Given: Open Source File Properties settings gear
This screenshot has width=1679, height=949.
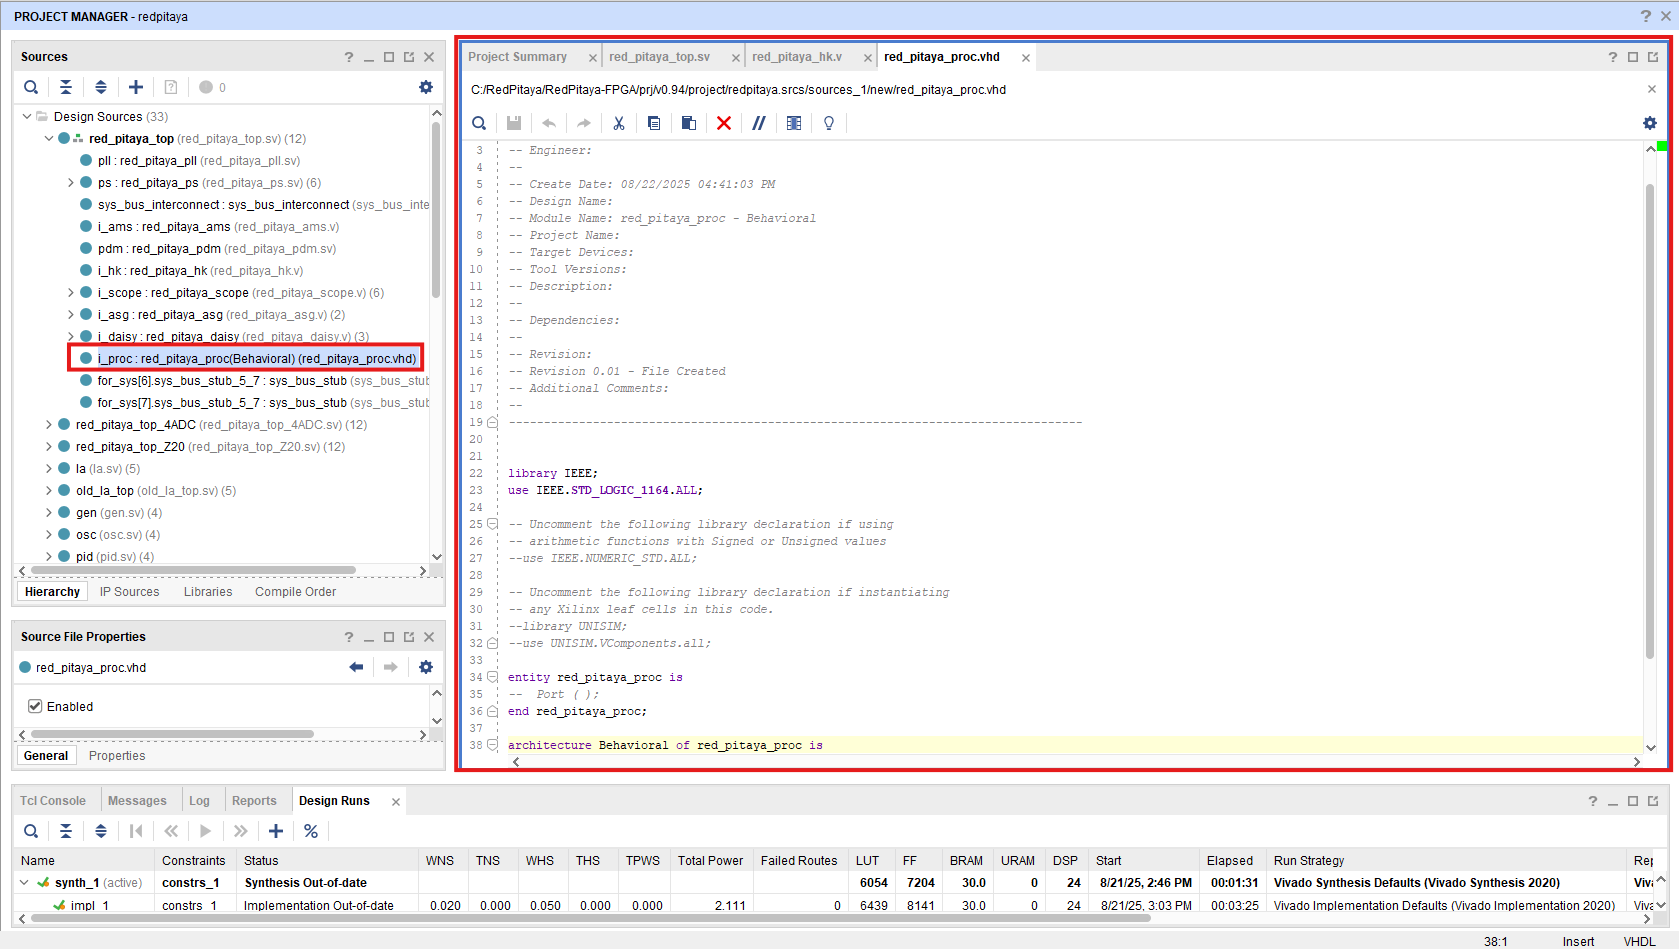Looking at the screenshot, I should pyautogui.click(x=426, y=667).
